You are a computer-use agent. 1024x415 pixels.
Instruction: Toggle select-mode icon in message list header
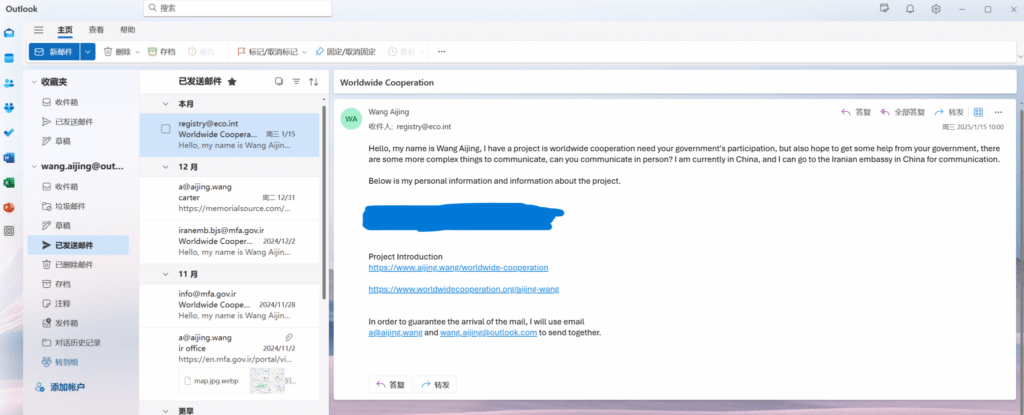point(279,82)
